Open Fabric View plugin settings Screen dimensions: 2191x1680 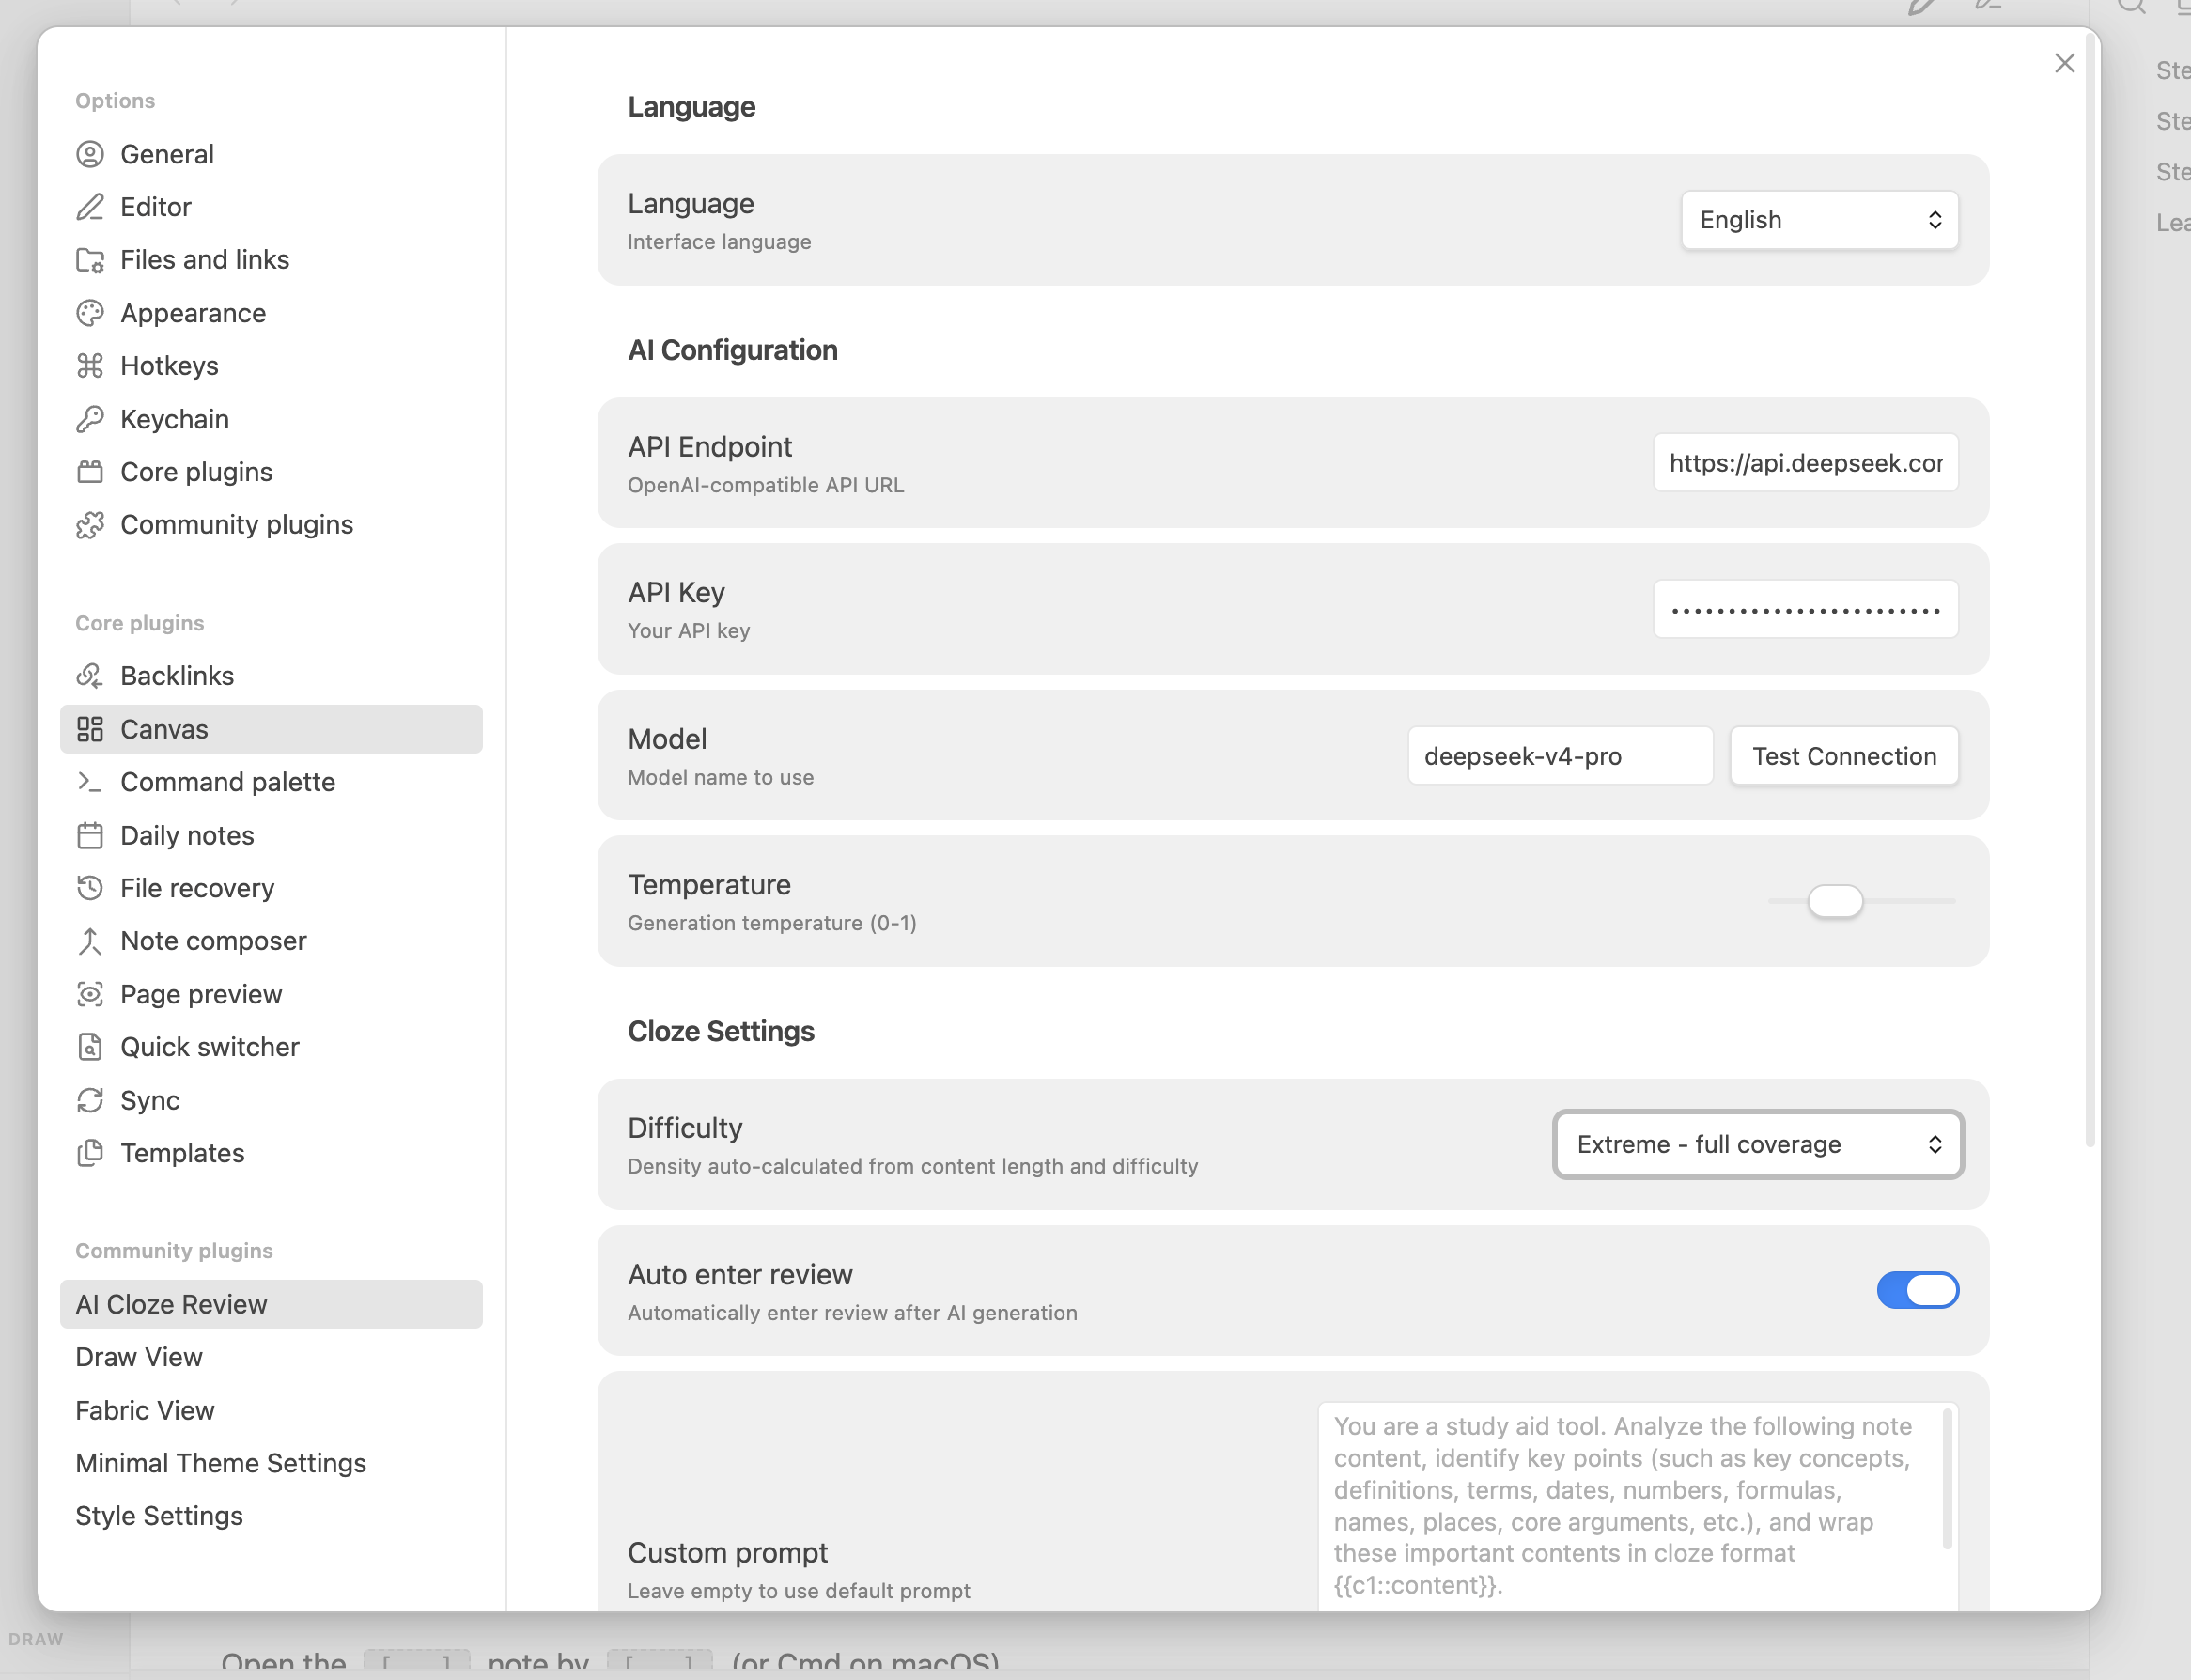tap(271, 1410)
